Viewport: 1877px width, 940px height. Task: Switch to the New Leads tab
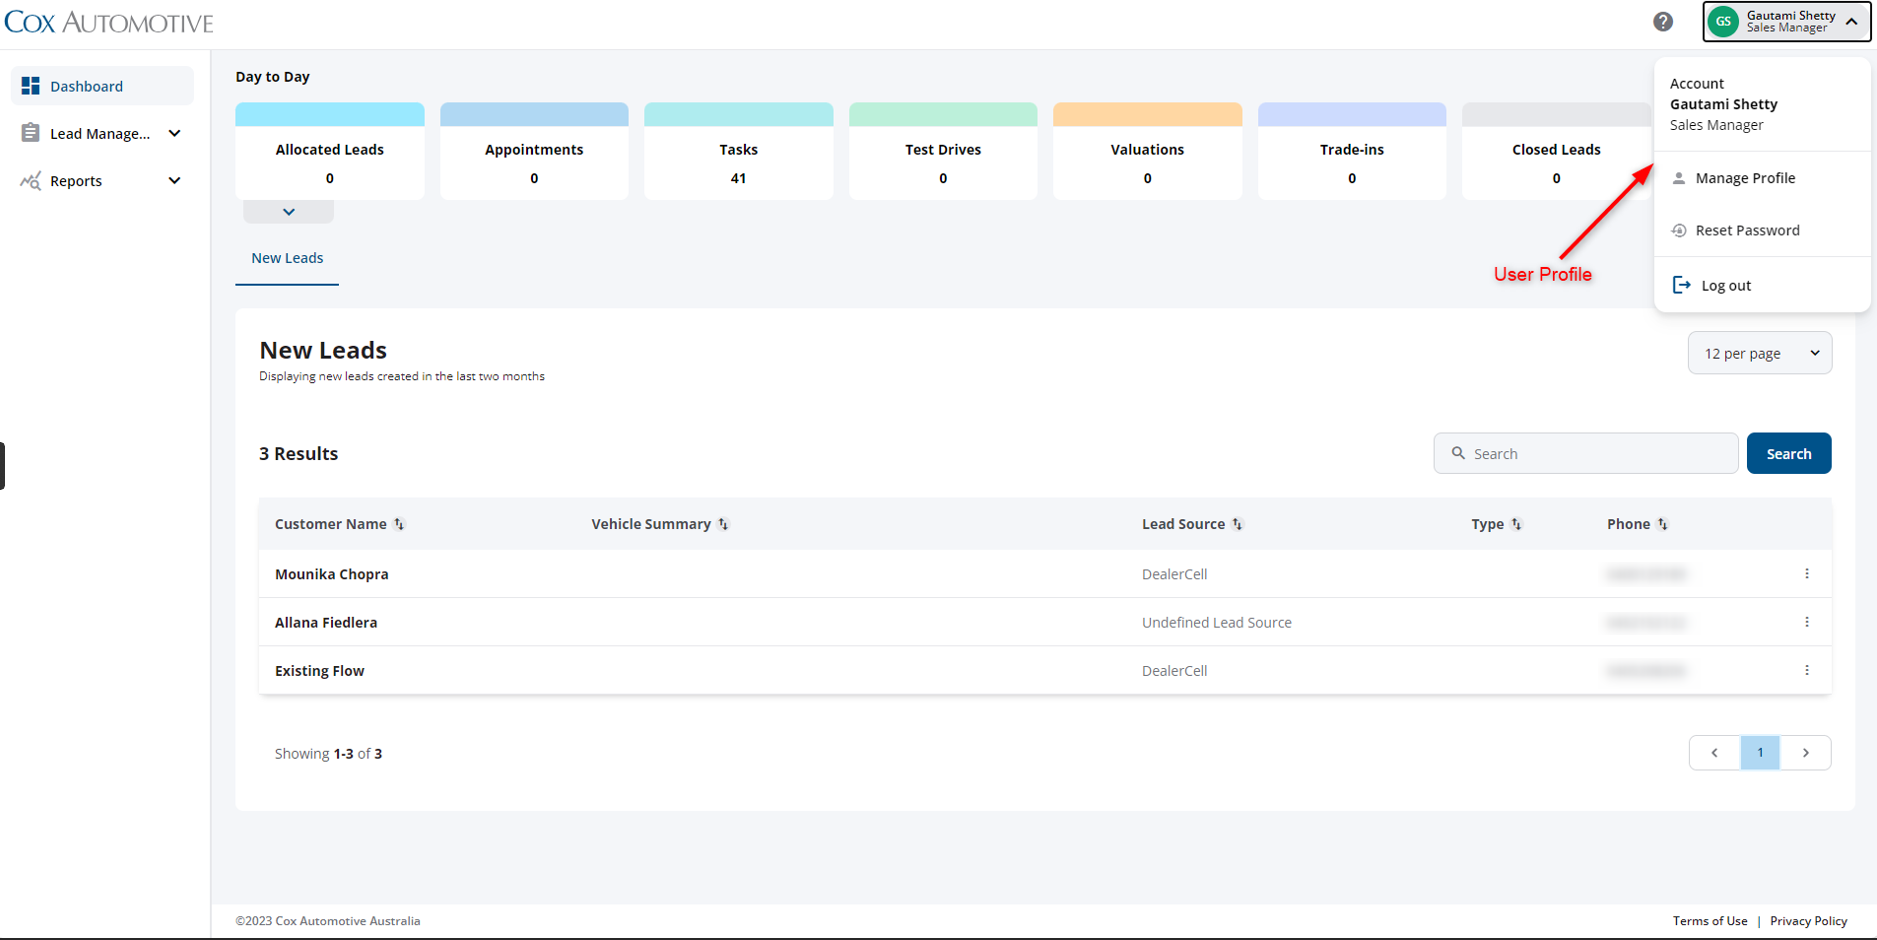[x=287, y=258]
